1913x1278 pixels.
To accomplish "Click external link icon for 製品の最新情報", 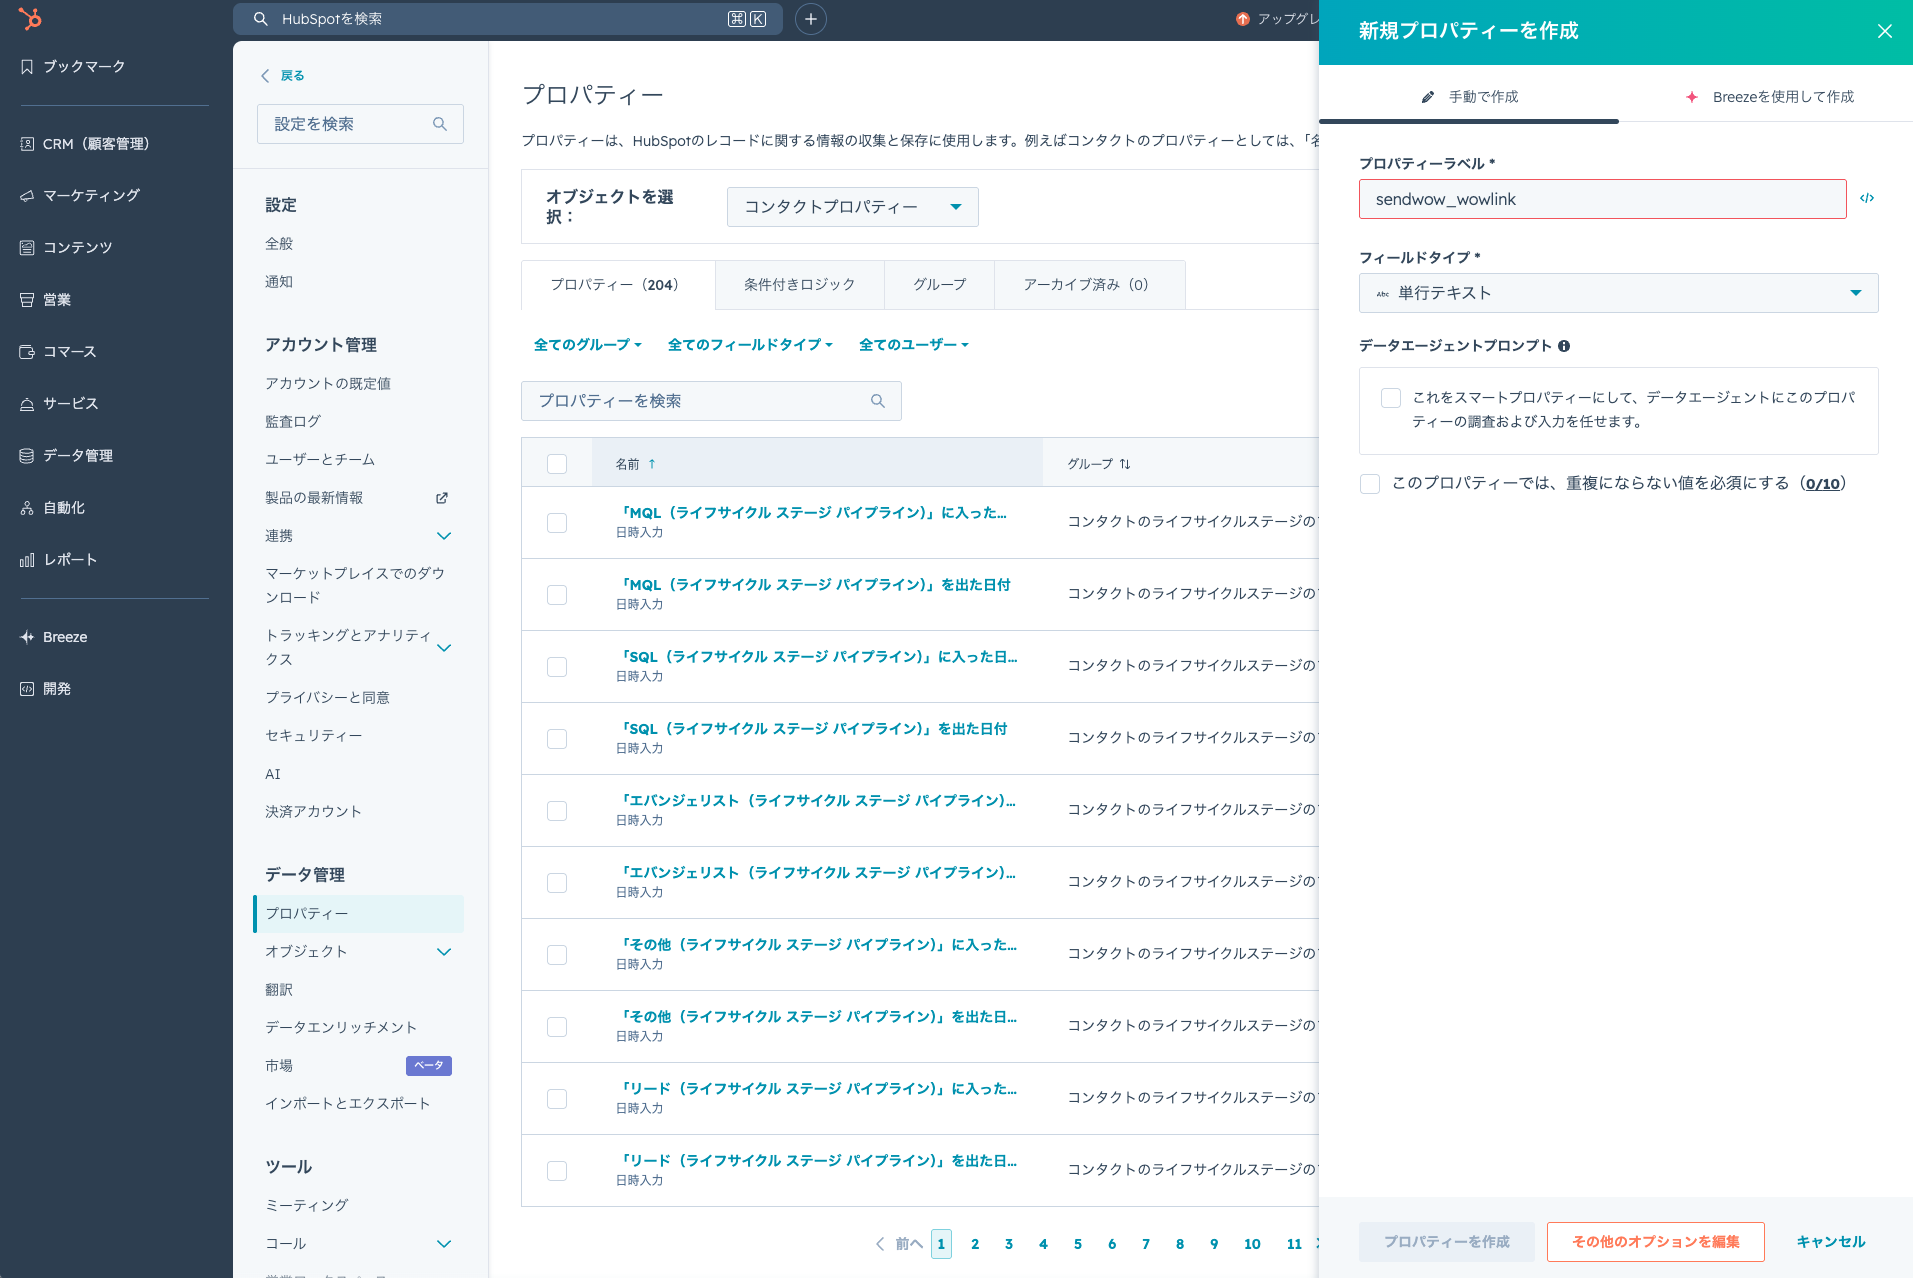I will (x=442, y=498).
